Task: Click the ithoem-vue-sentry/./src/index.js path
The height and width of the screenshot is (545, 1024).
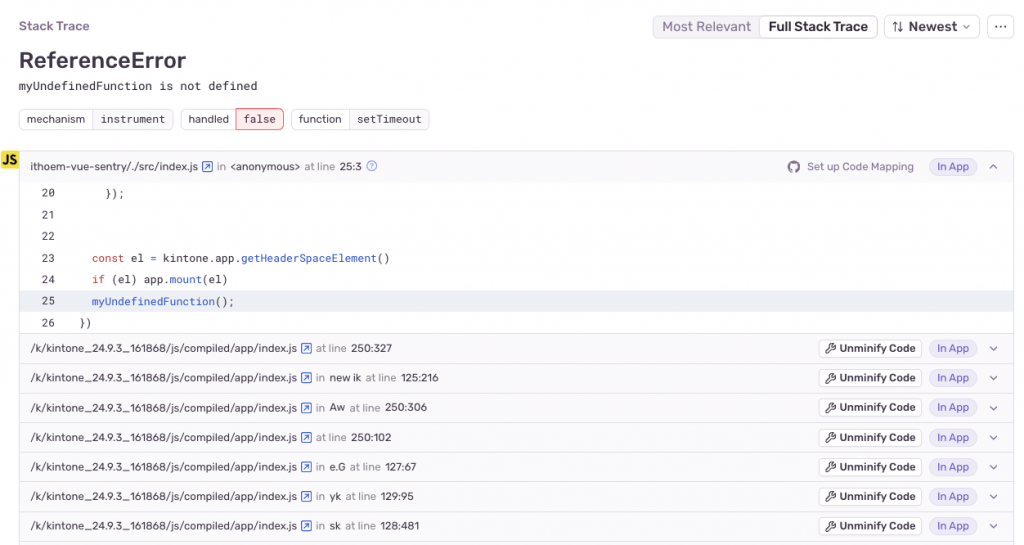Action: pyautogui.click(x=114, y=166)
